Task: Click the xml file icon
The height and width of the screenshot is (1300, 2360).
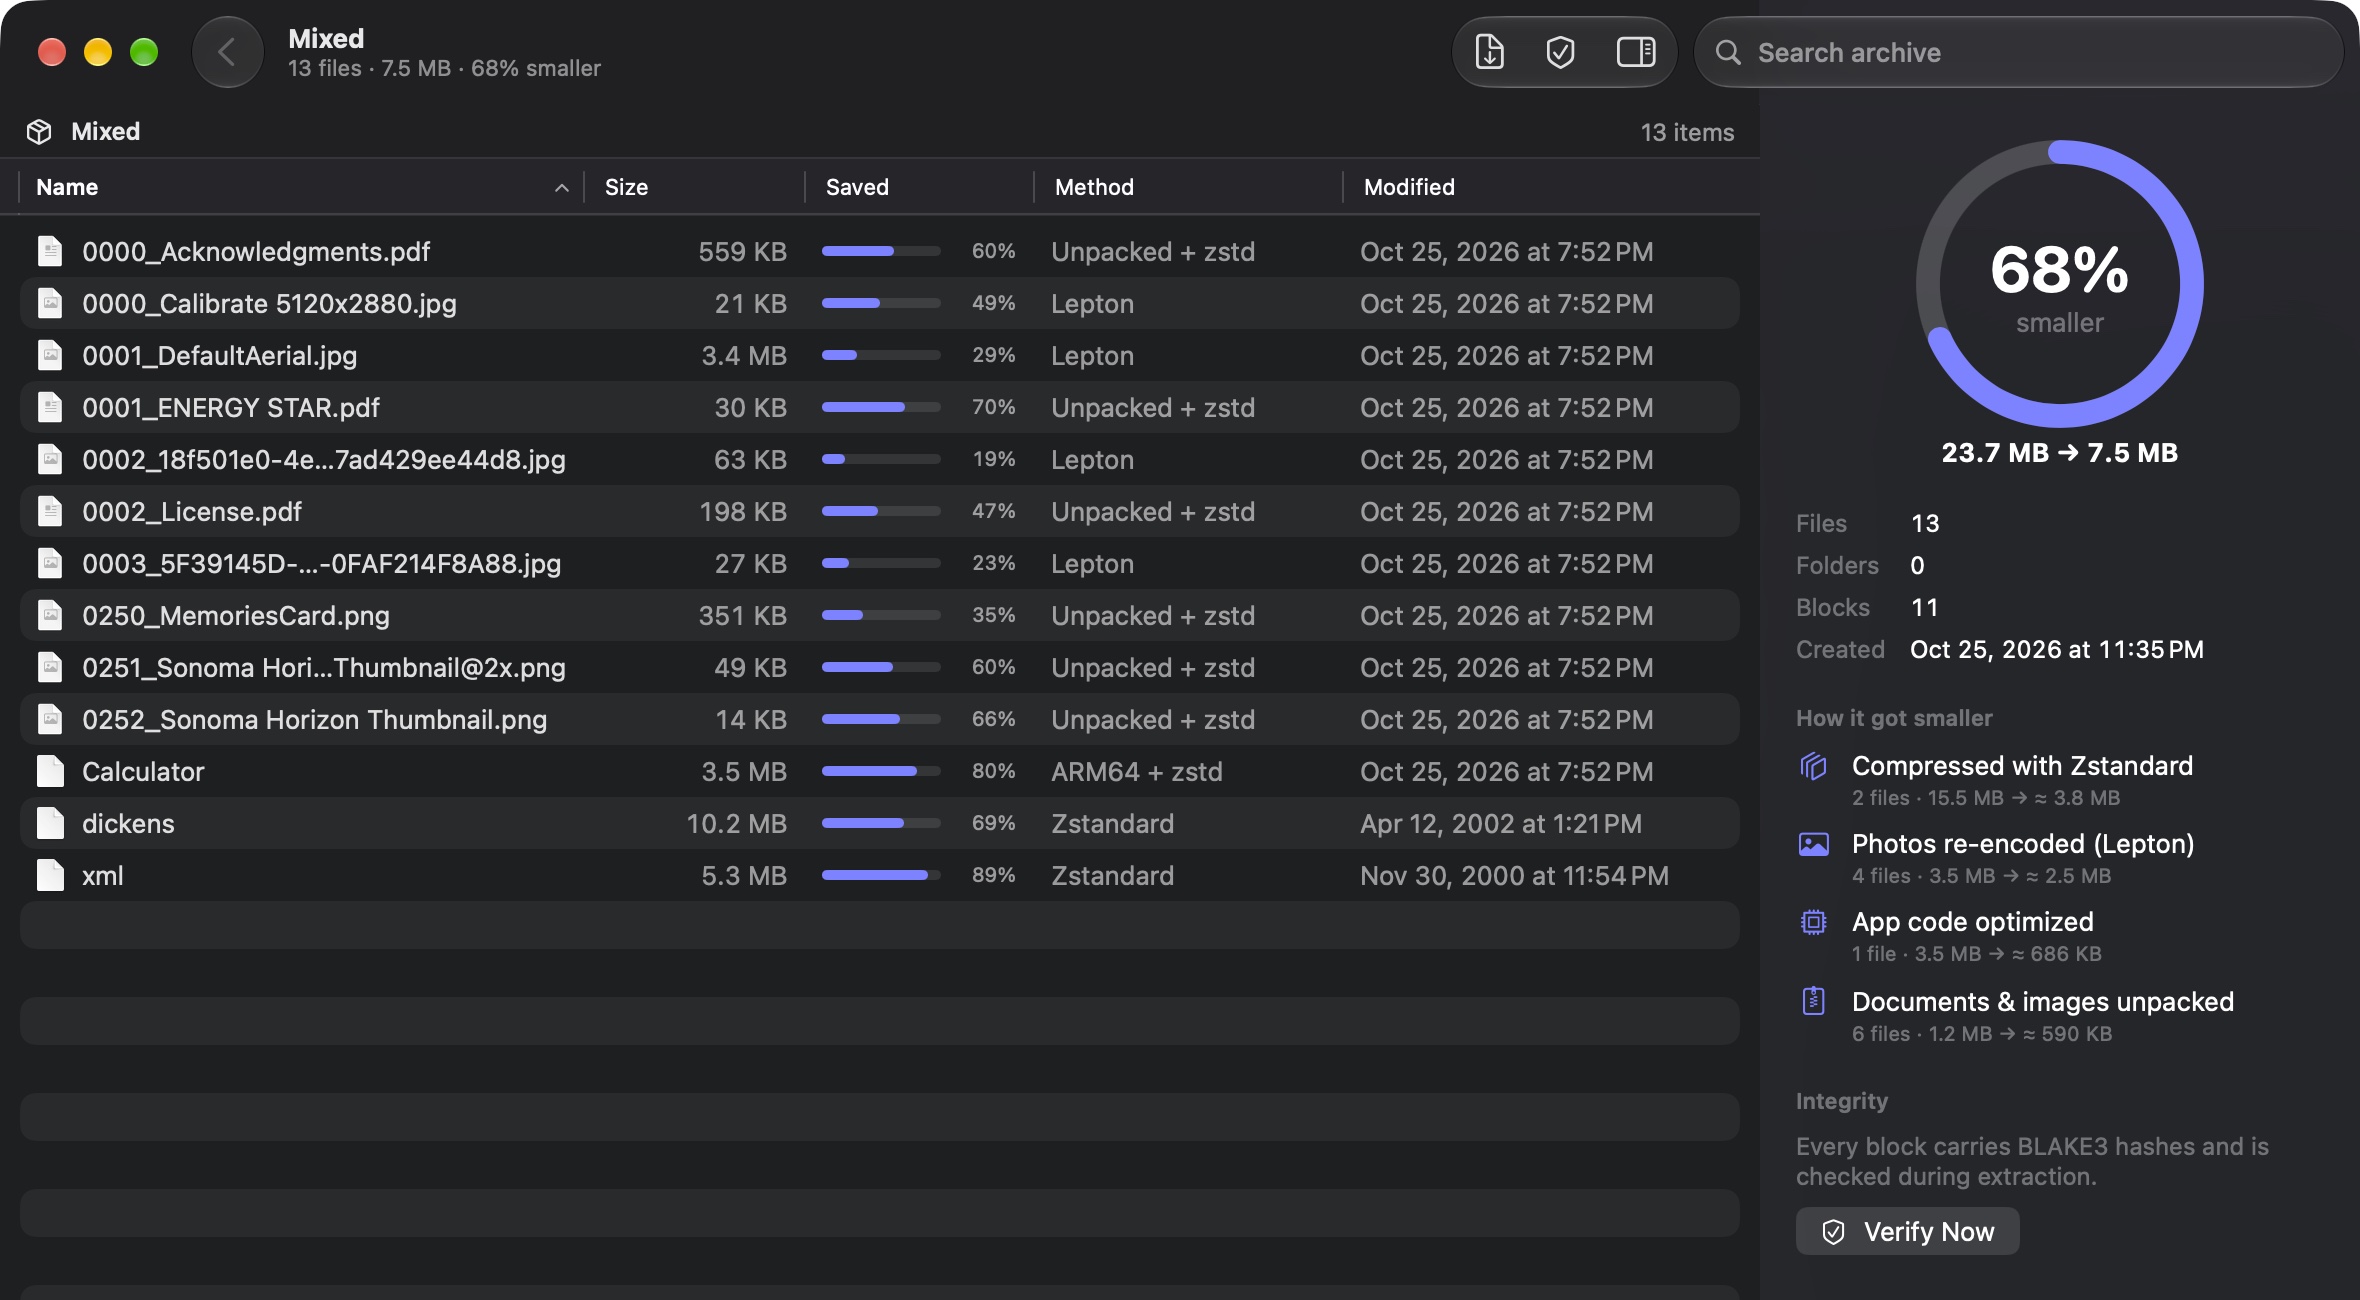Action: coord(50,875)
